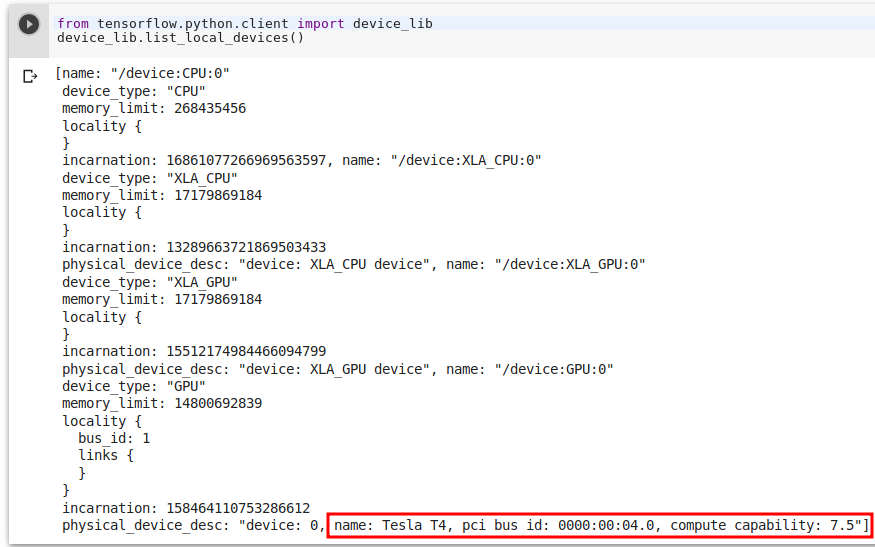Click the code line 'device_lib.list_local_devices()'
The height and width of the screenshot is (547, 875).
[x=180, y=38]
